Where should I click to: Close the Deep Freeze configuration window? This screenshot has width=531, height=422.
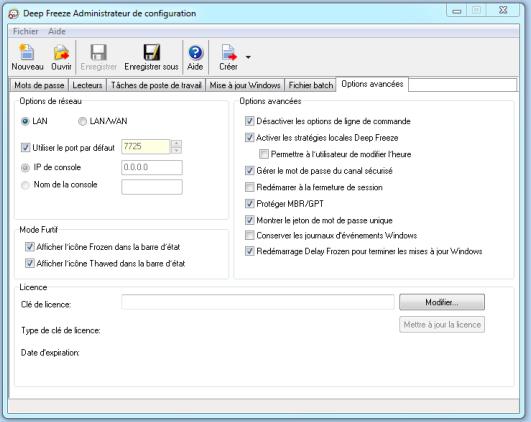click(x=503, y=10)
